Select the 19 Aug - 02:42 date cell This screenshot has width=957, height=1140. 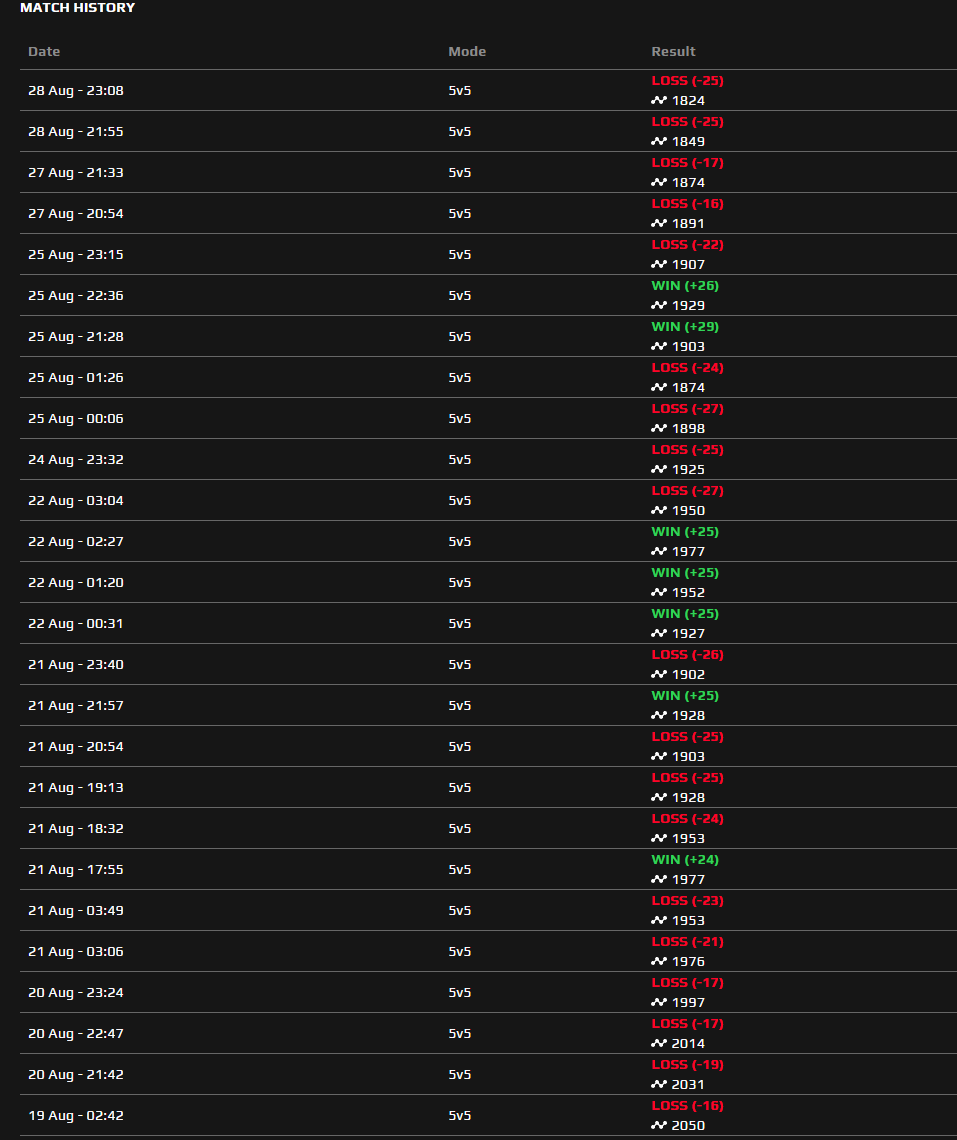pyautogui.click(x=76, y=1115)
